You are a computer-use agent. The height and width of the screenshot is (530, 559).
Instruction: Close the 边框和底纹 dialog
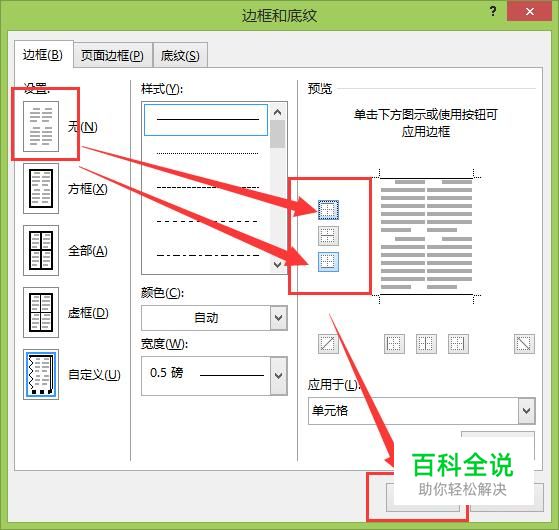(529, 12)
